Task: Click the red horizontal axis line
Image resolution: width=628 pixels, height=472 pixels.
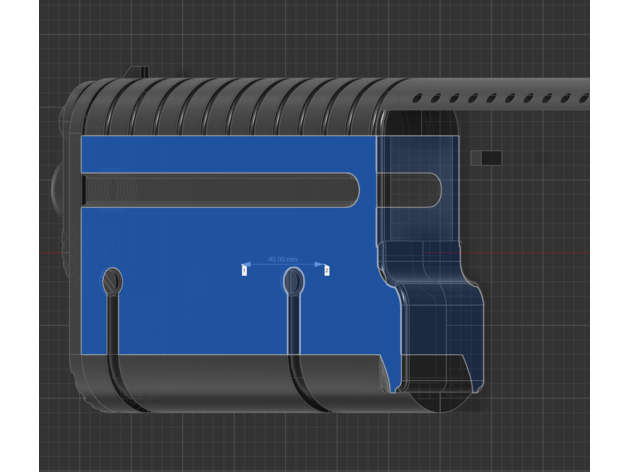Action: (x=550, y=251)
